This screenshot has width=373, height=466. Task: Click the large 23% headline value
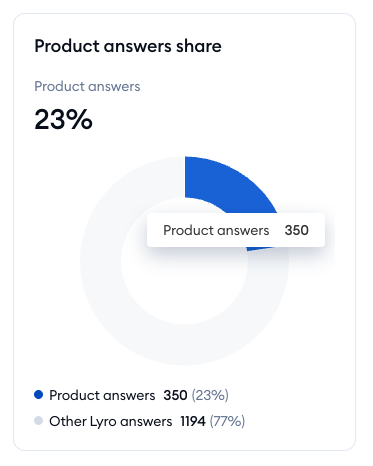point(63,119)
